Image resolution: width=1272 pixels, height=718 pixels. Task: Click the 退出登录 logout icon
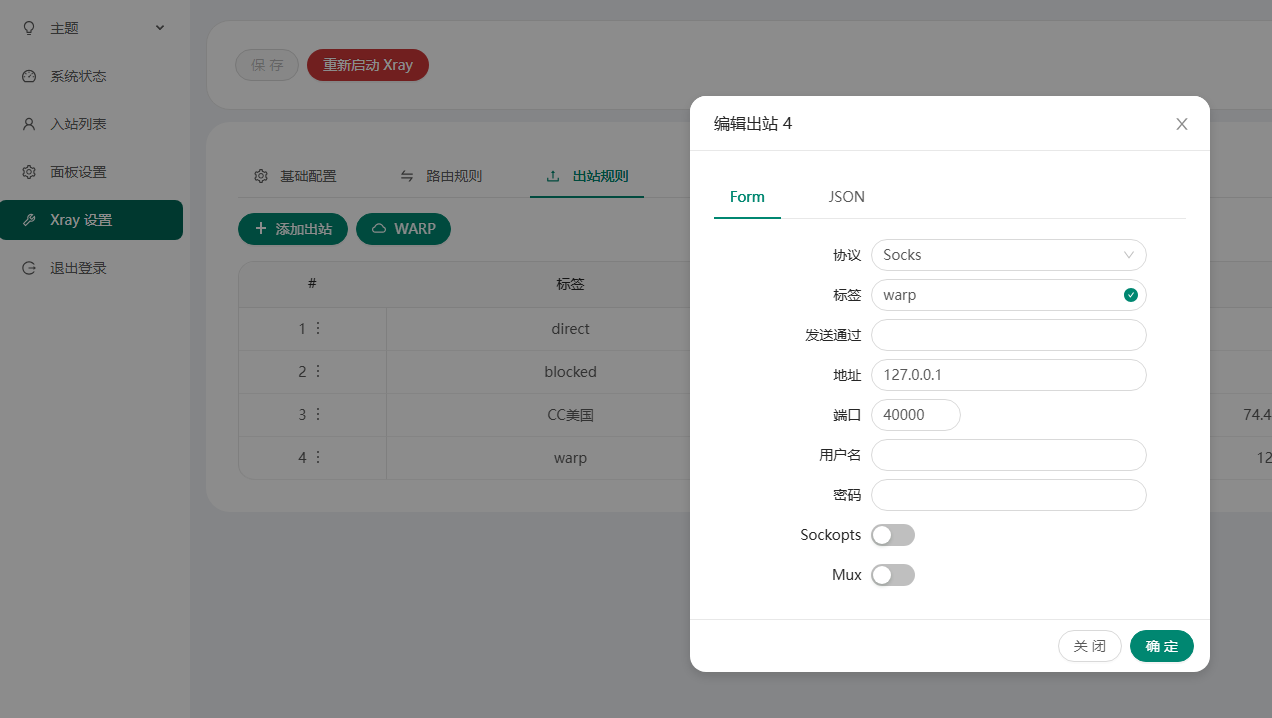[29, 268]
